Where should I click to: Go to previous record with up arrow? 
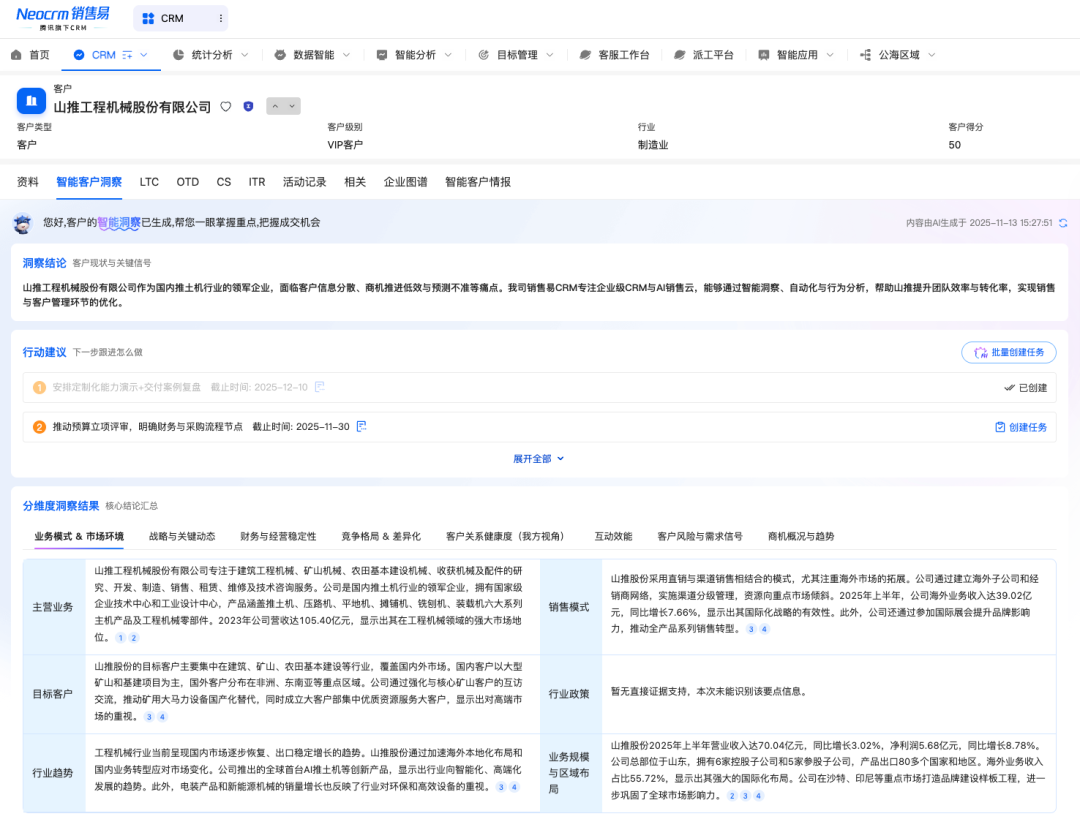pos(275,106)
